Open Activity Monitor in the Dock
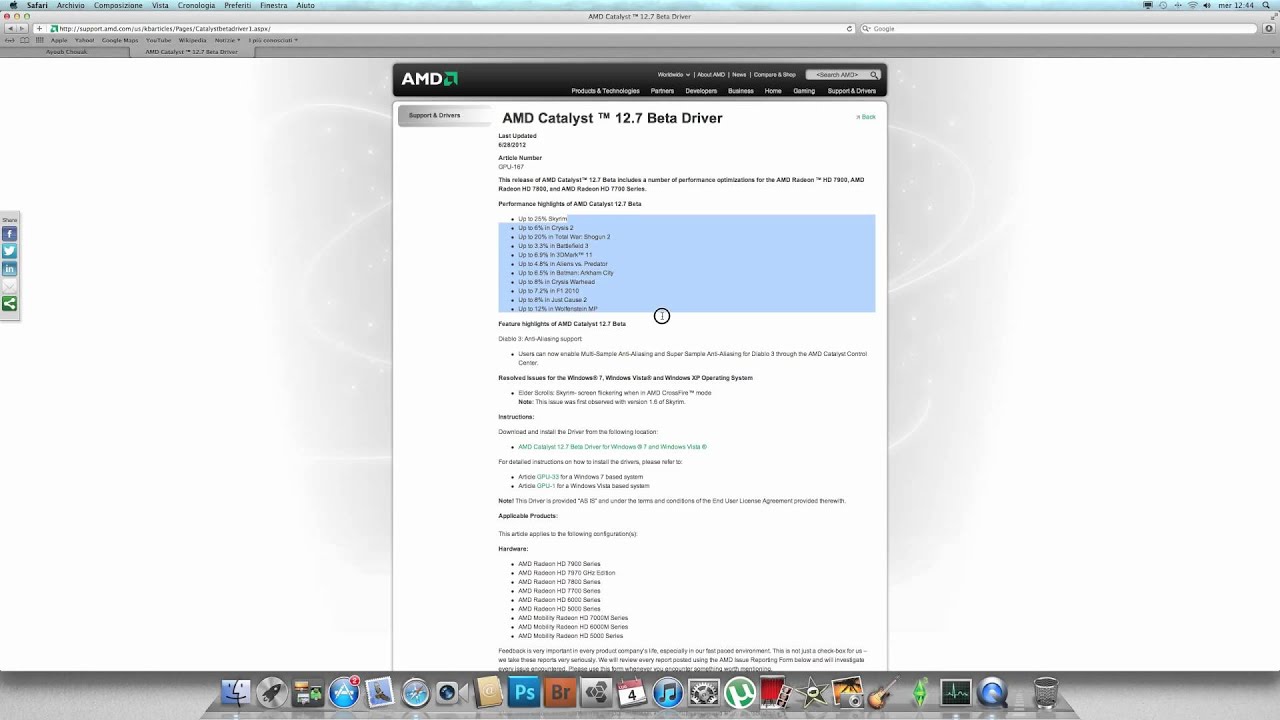Image resolution: width=1280 pixels, height=720 pixels. click(956, 692)
